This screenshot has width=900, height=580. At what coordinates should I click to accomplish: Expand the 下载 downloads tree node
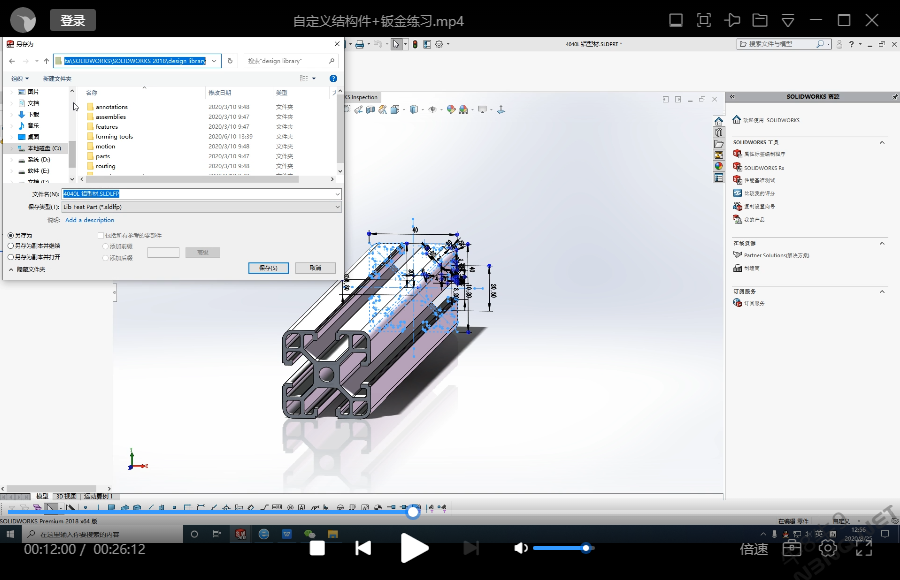pos(12,114)
